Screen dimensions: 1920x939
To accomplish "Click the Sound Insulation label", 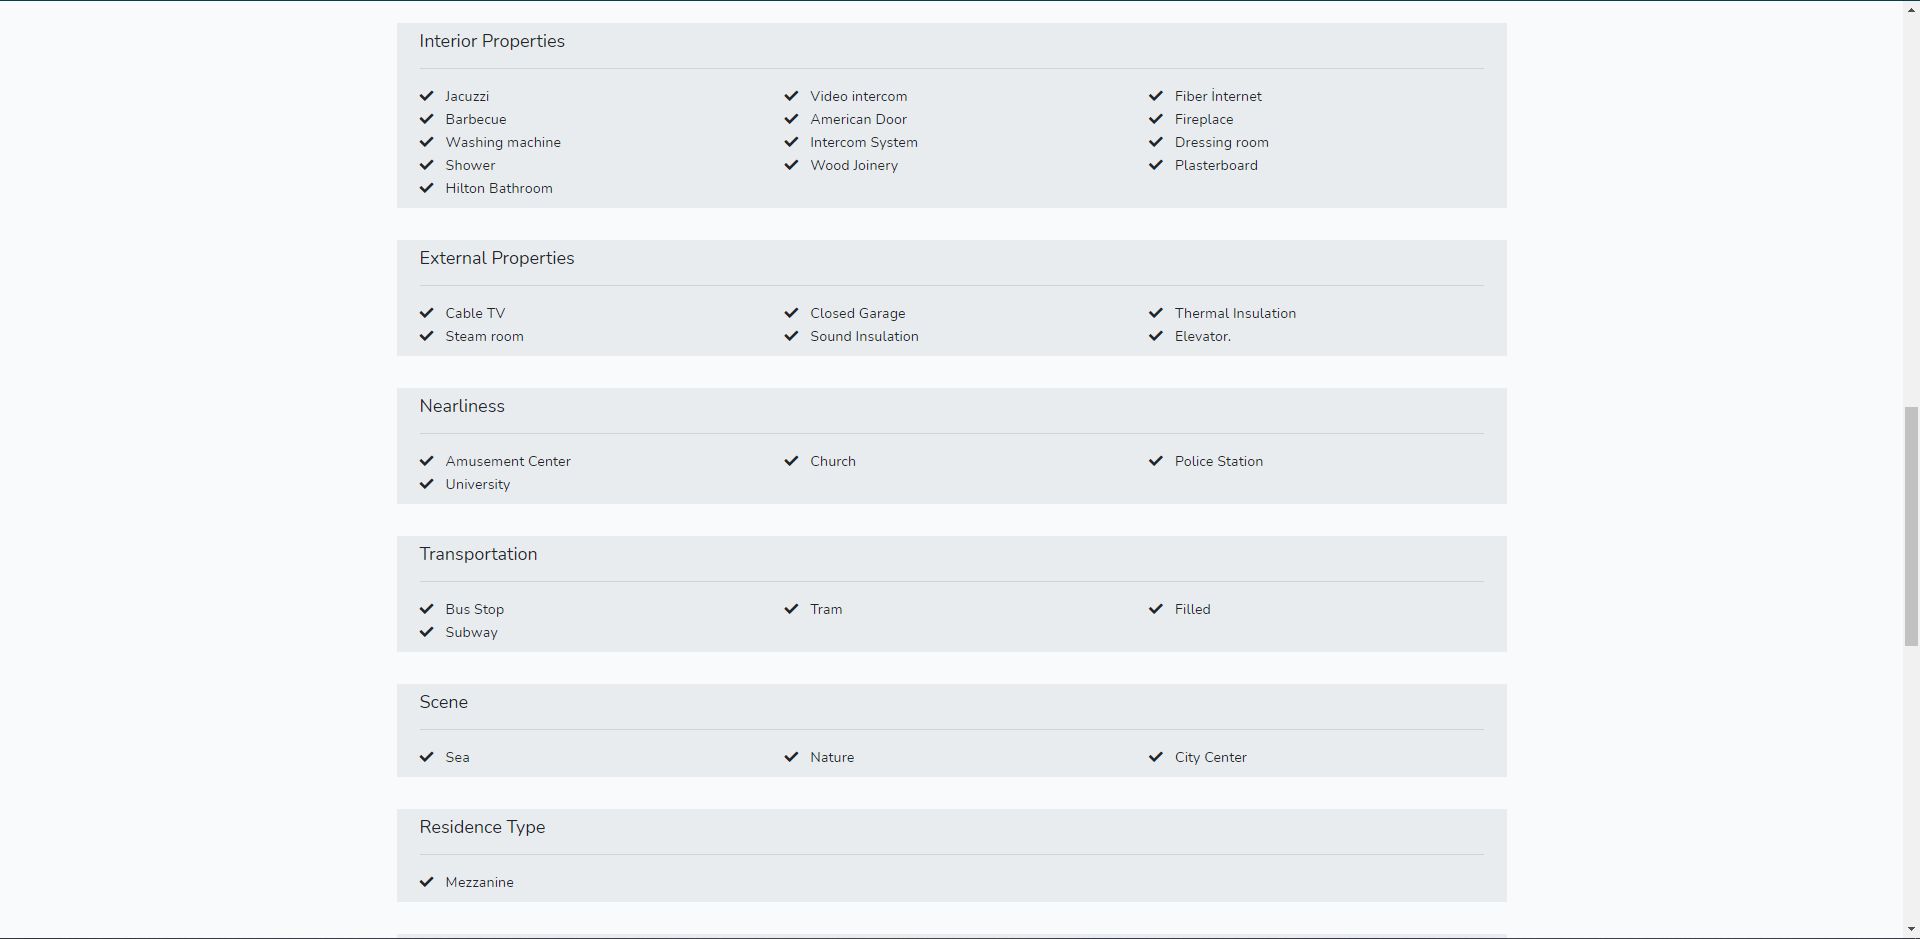I will (x=864, y=336).
